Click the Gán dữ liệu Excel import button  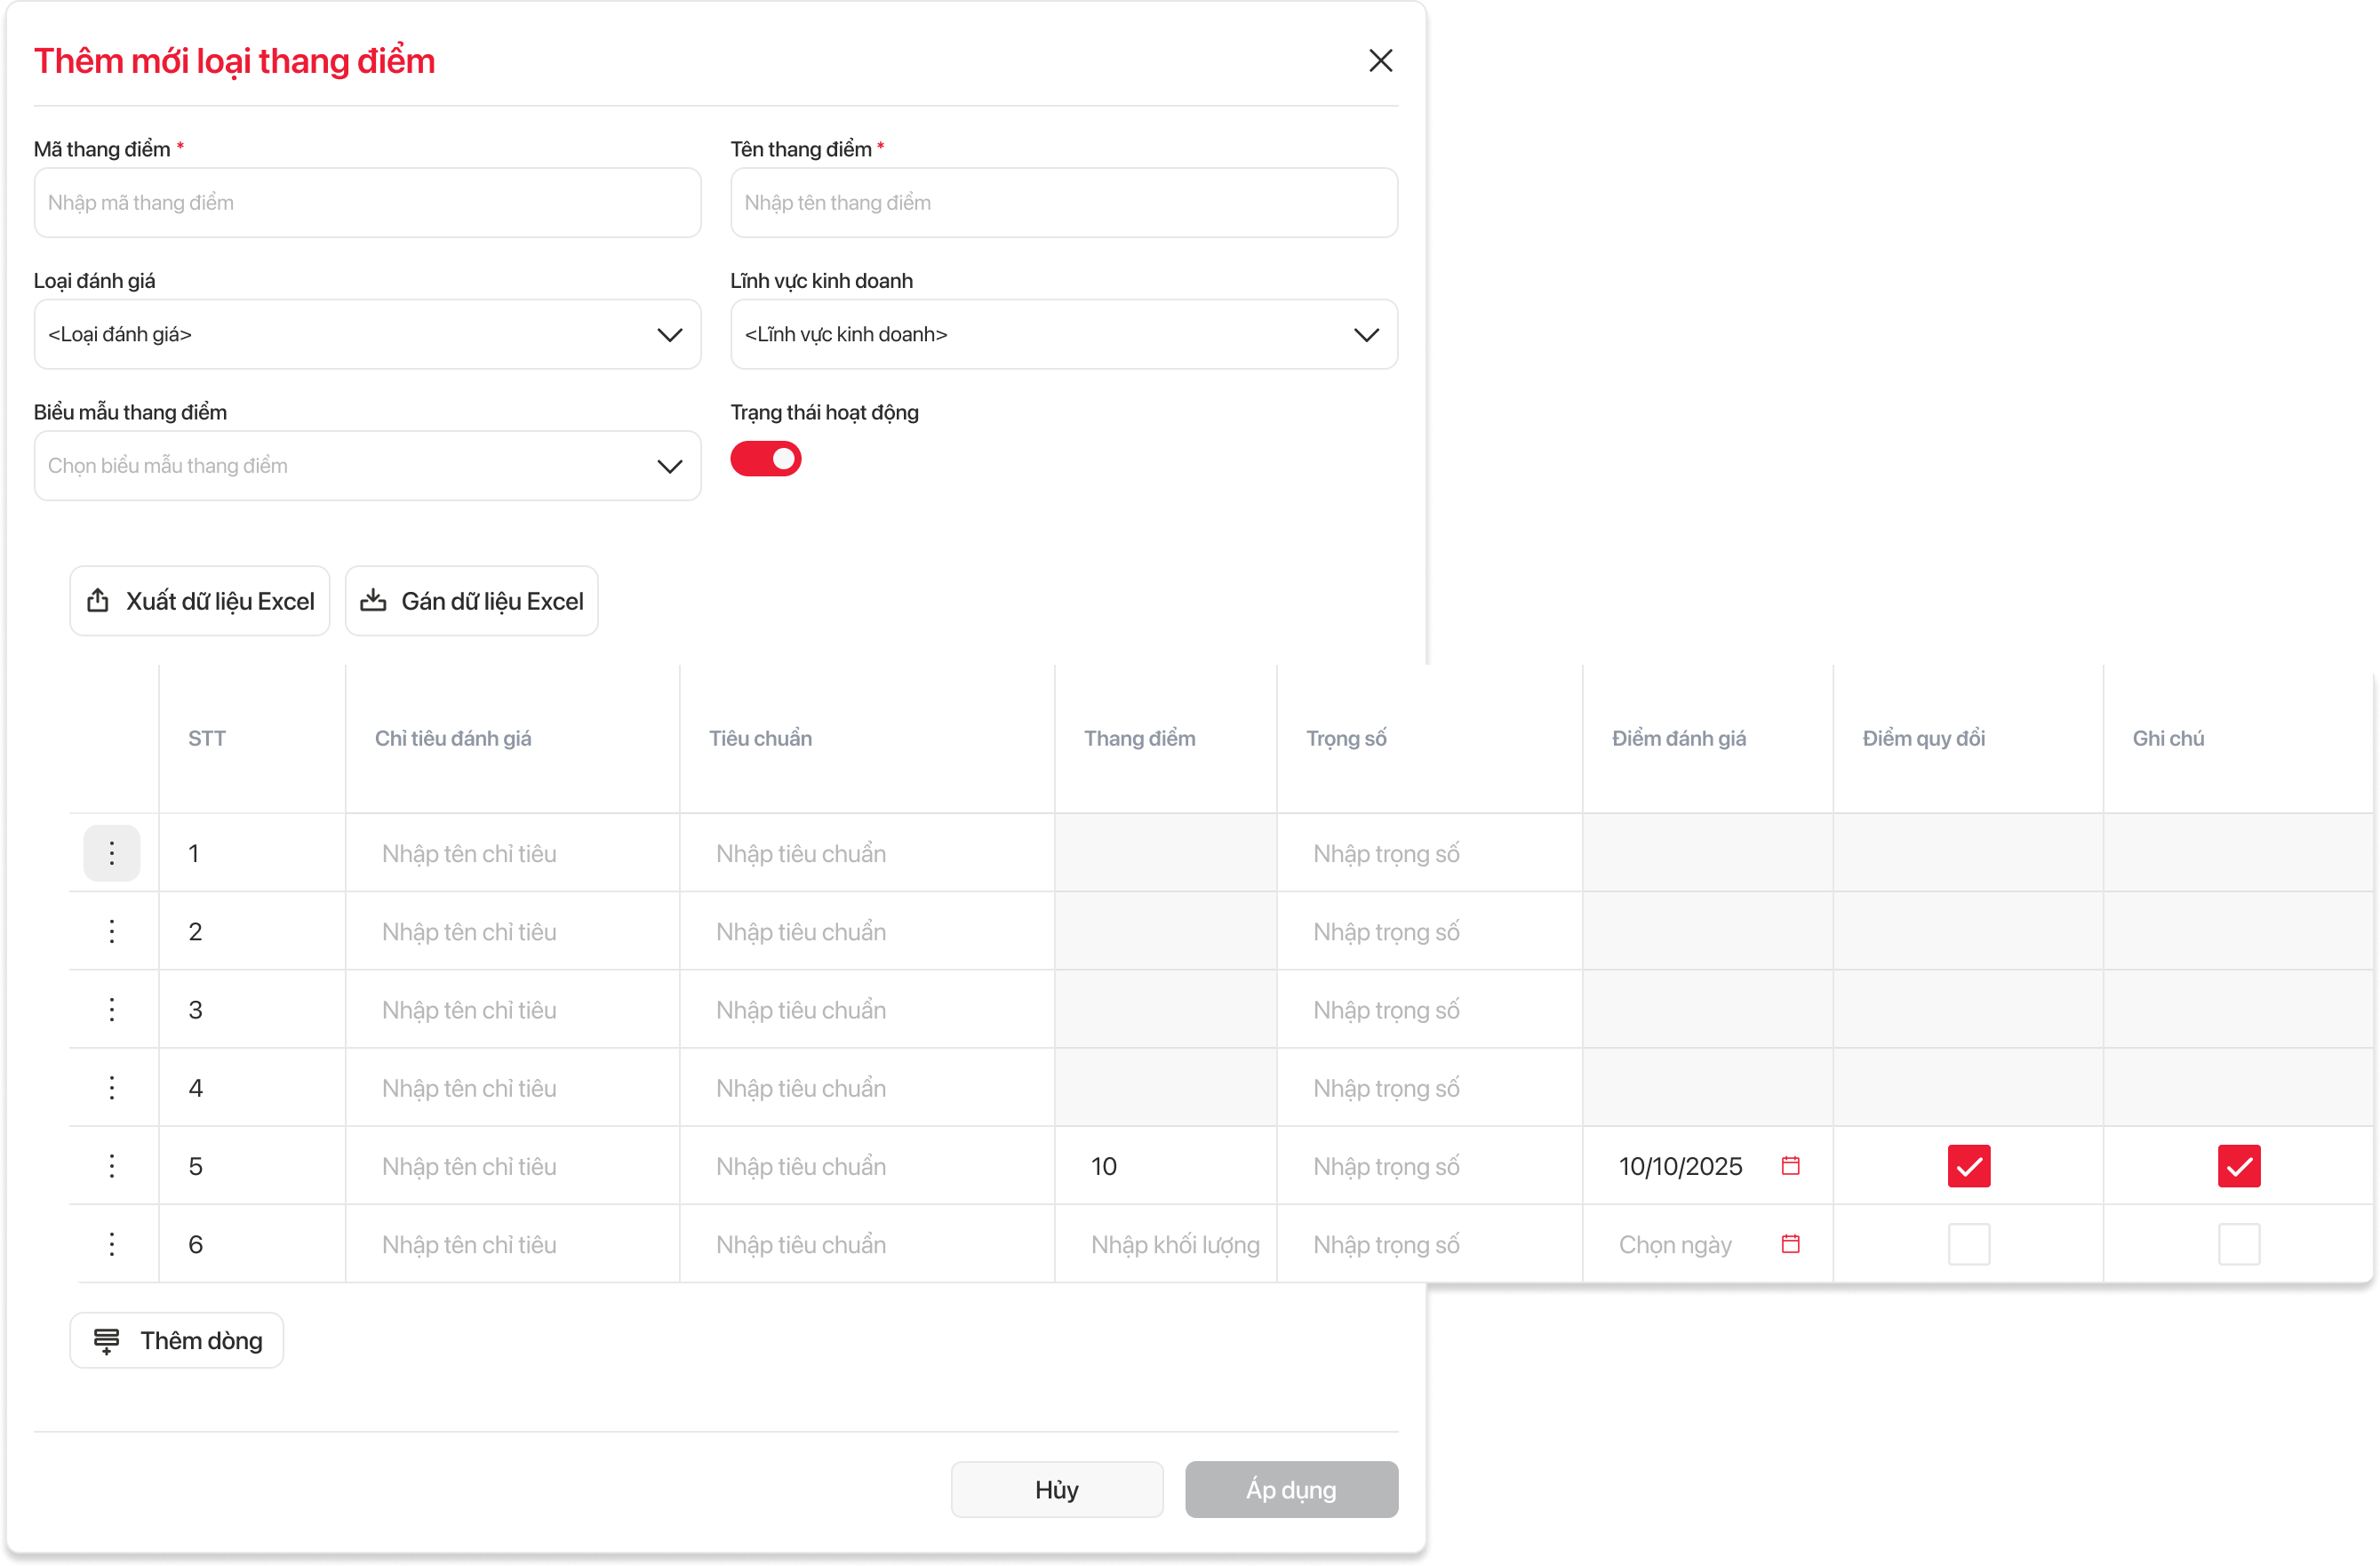click(x=472, y=601)
